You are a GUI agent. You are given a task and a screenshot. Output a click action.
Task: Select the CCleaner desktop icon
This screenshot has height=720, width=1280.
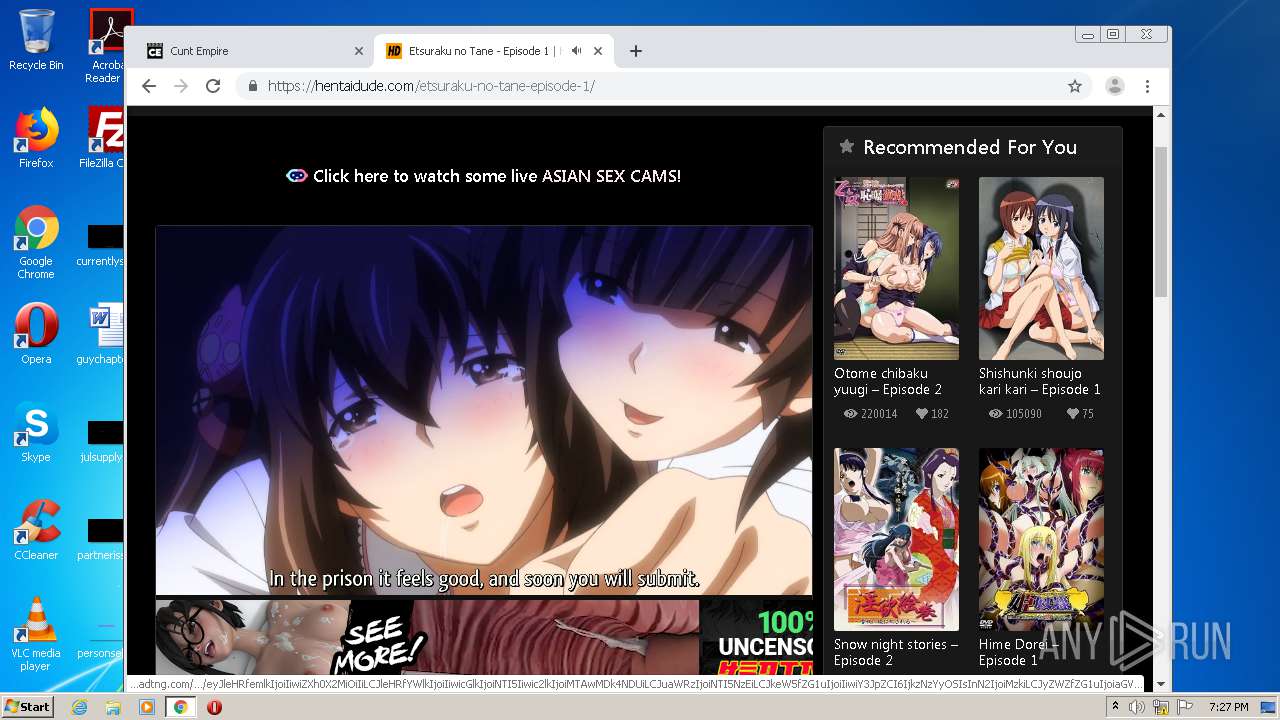click(x=36, y=531)
